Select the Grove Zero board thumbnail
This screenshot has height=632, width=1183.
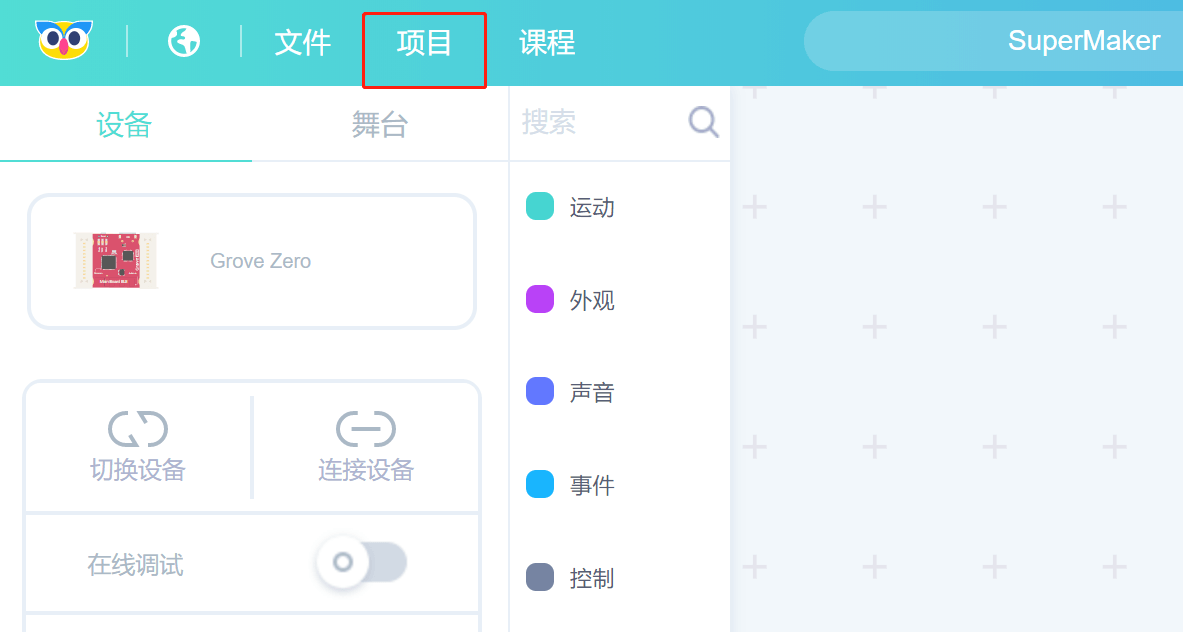tap(116, 261)
